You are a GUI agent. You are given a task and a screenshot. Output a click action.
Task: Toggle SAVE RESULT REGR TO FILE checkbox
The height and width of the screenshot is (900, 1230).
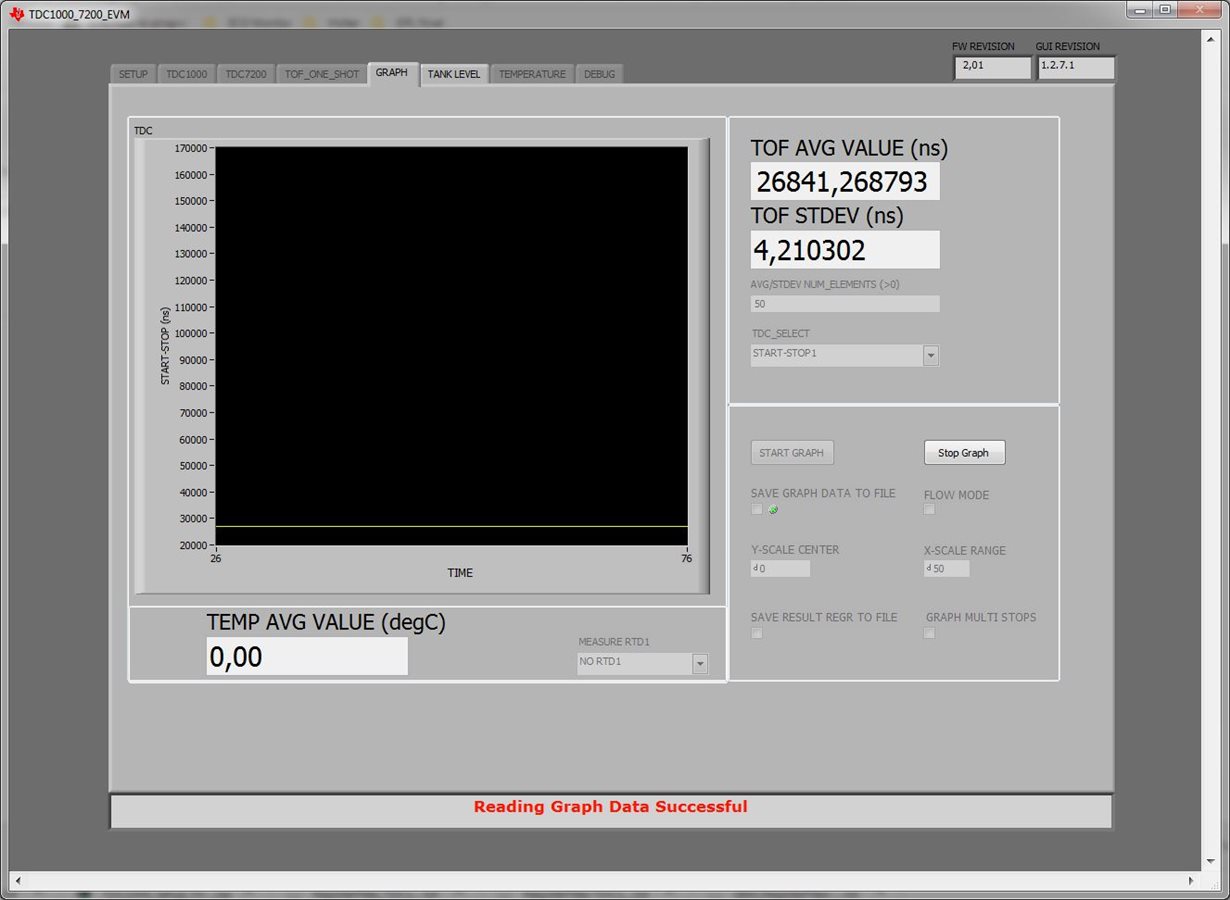[x=757, y=633]
